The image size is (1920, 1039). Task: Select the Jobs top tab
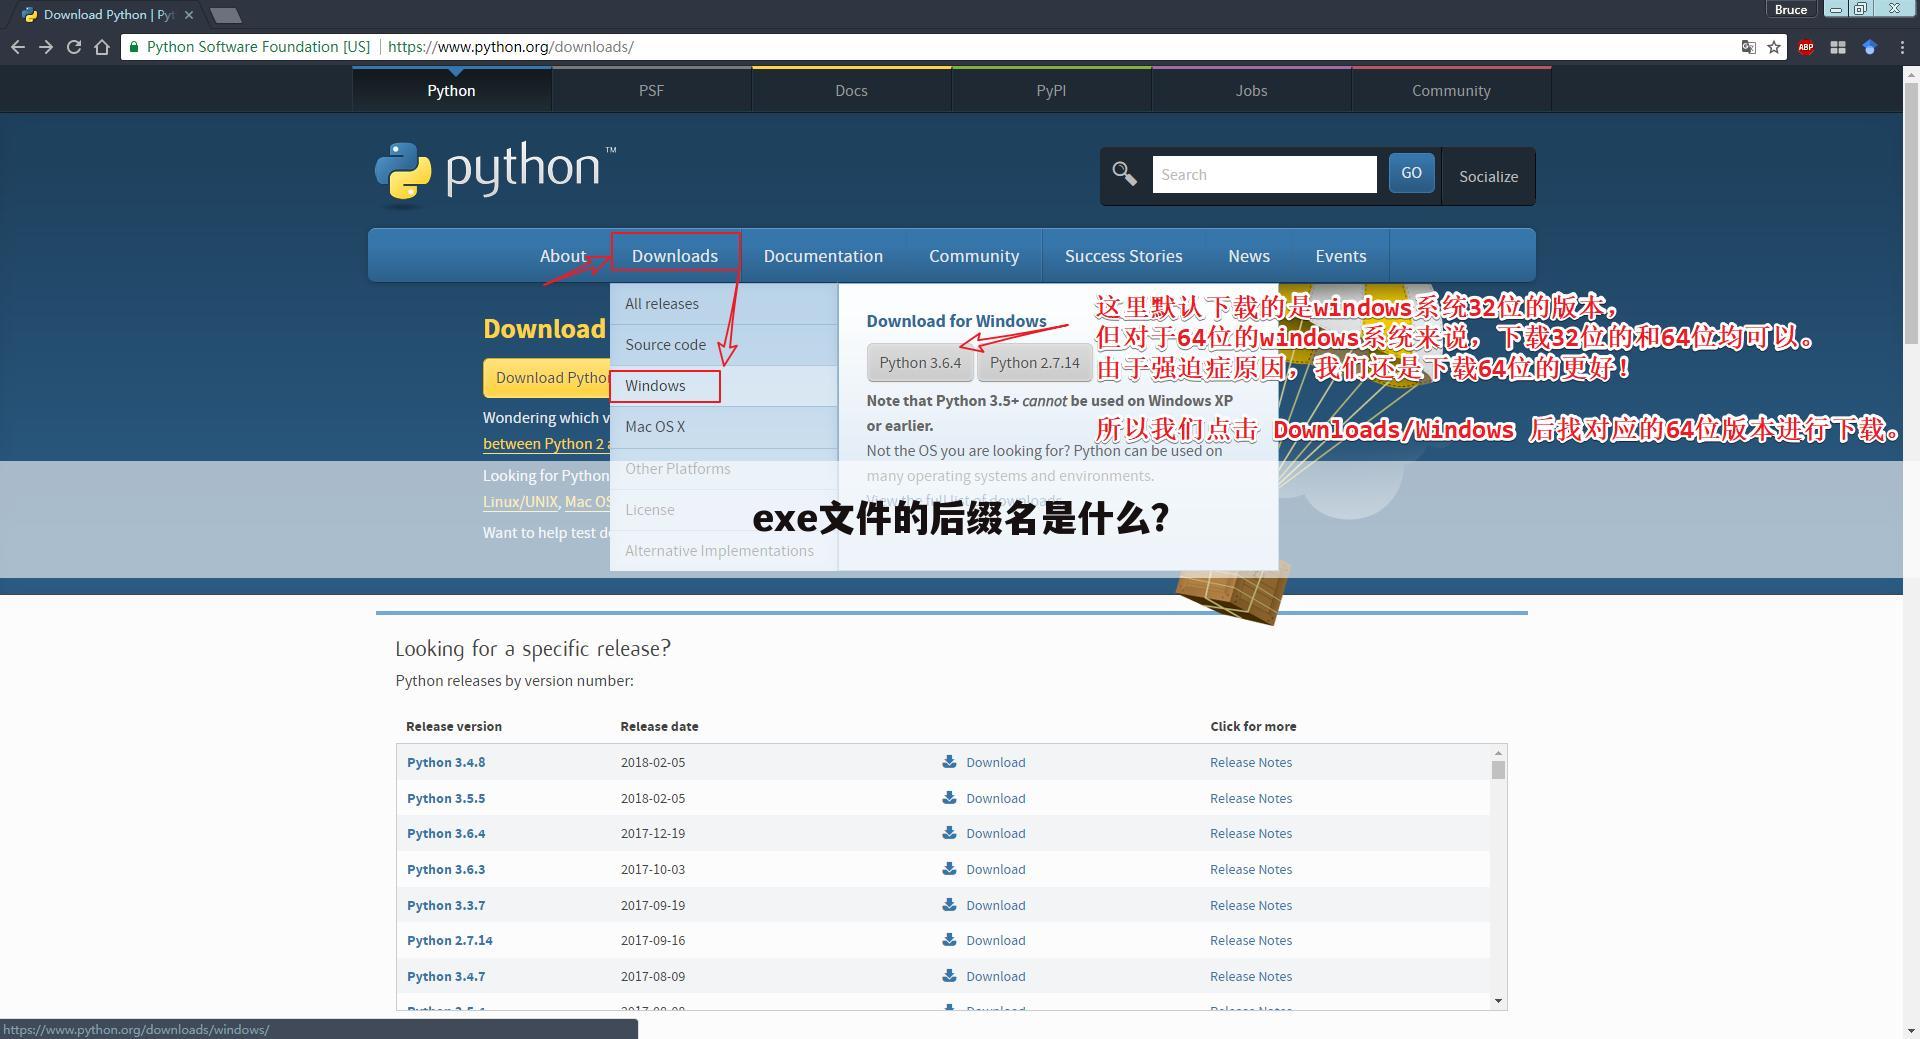pyautogui.click(x=1252, y=90)
